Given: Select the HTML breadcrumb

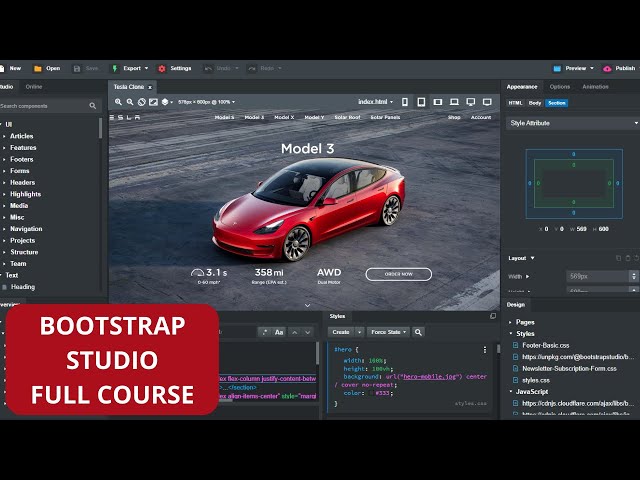Looking at the screenshot, I should [515, 103].
